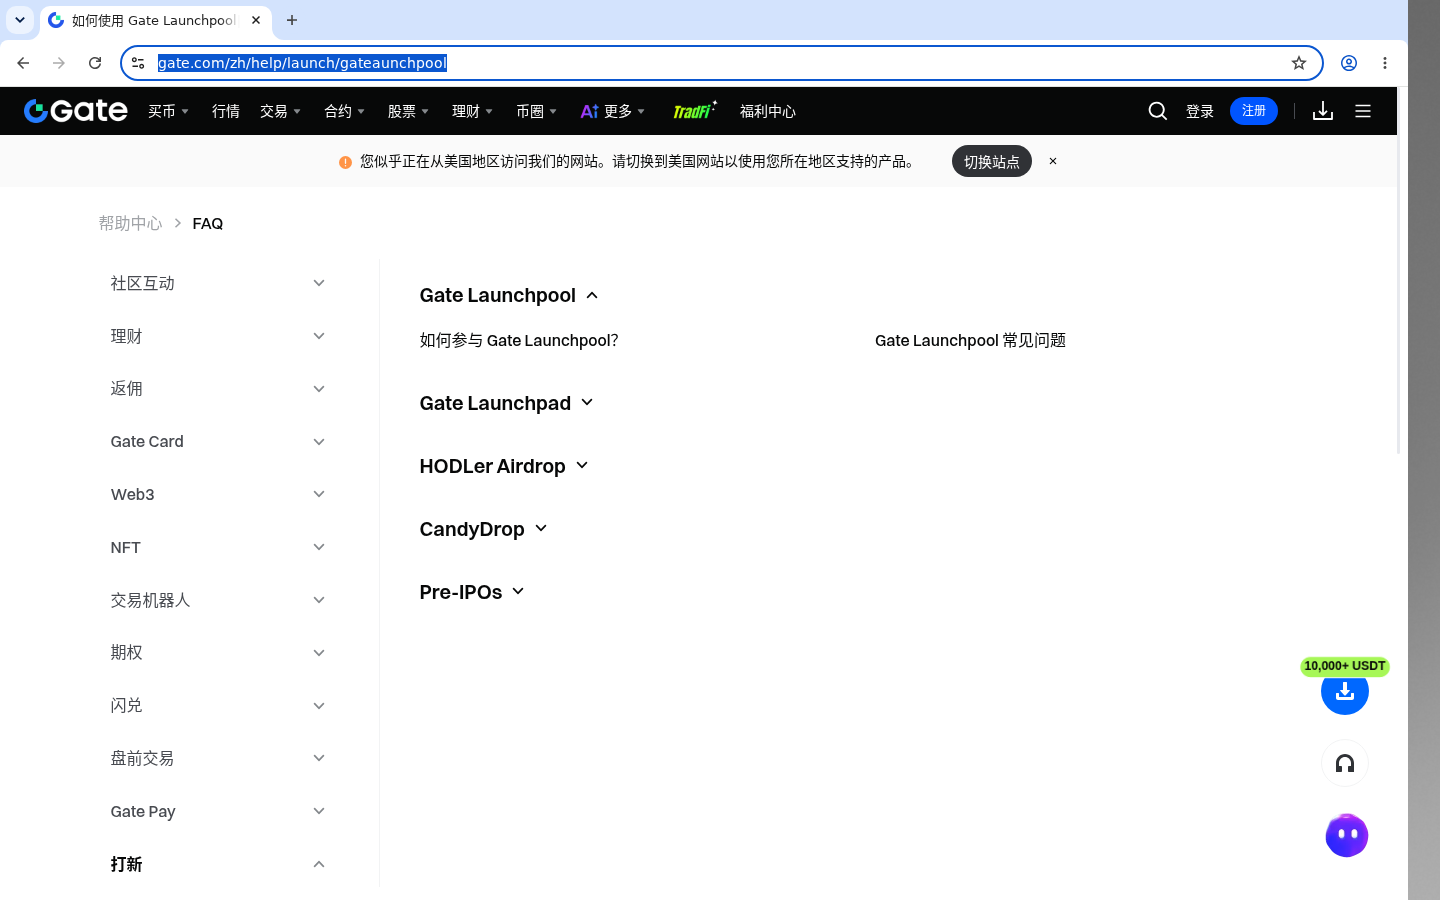Open a new browser tab
This screenshot has width=1440, height=900.
(x=292, y=20)
